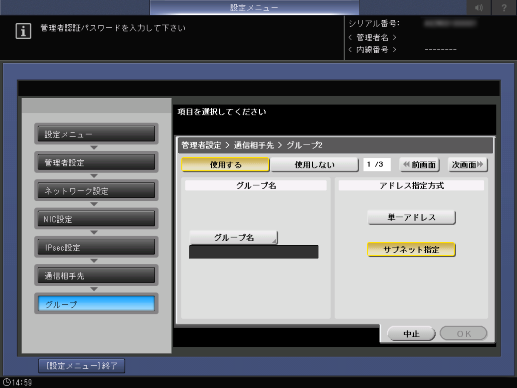Viewport: 517px width, 388px height.
Task: Click the 項目を選択してください message
Action: point(222,112)
